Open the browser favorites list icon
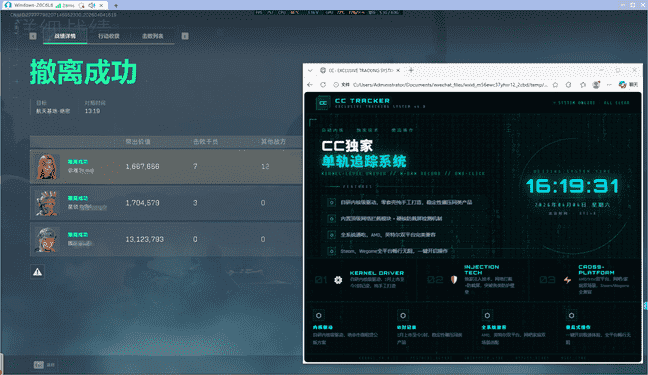The width and height of the screenshot is (648, 375). 583,85
